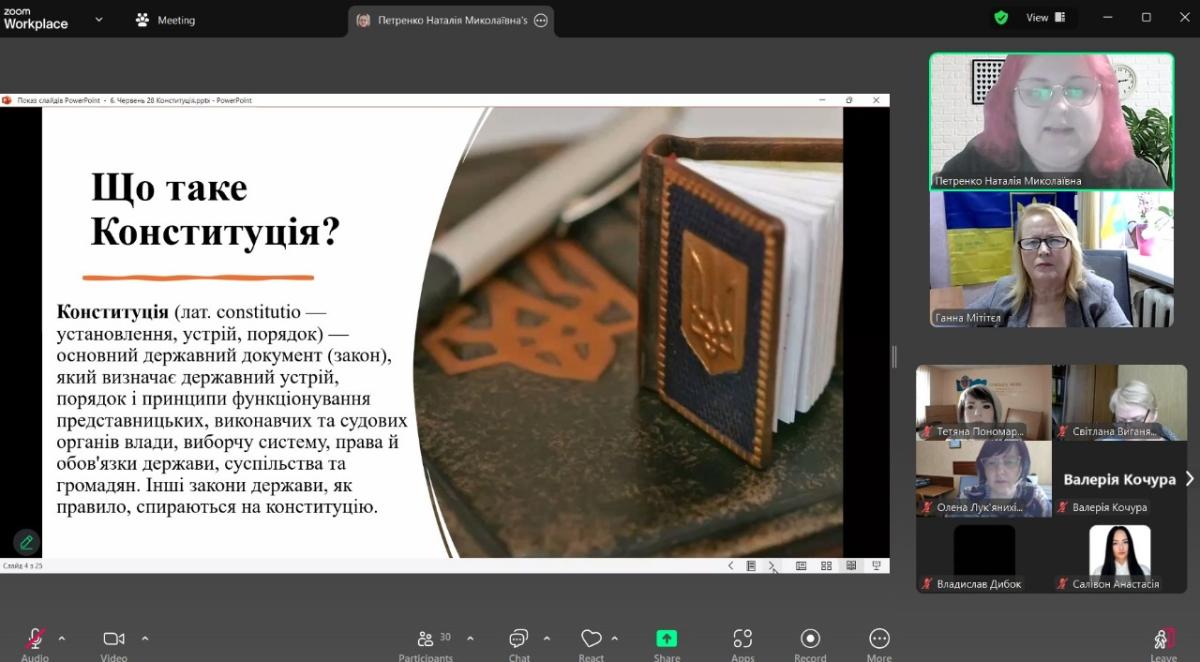
Task: Click the green annotation pencil icon
Action: pos(27,541)
